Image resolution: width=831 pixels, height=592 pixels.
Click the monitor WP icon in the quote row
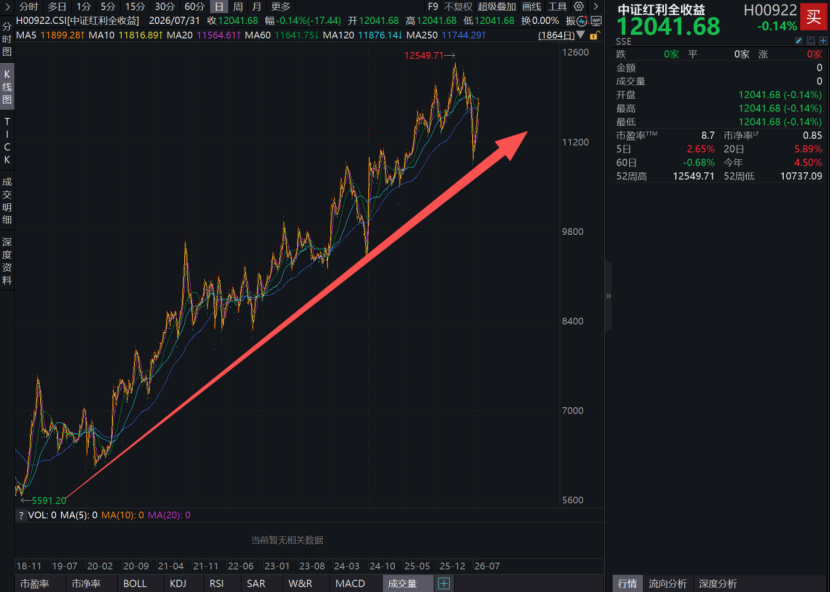point(596,21)
